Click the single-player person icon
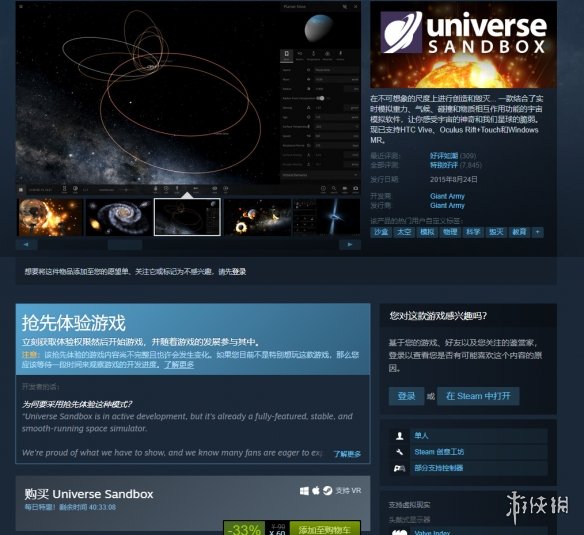This screenshot has width=584, height=535. [x=400, y=436]
